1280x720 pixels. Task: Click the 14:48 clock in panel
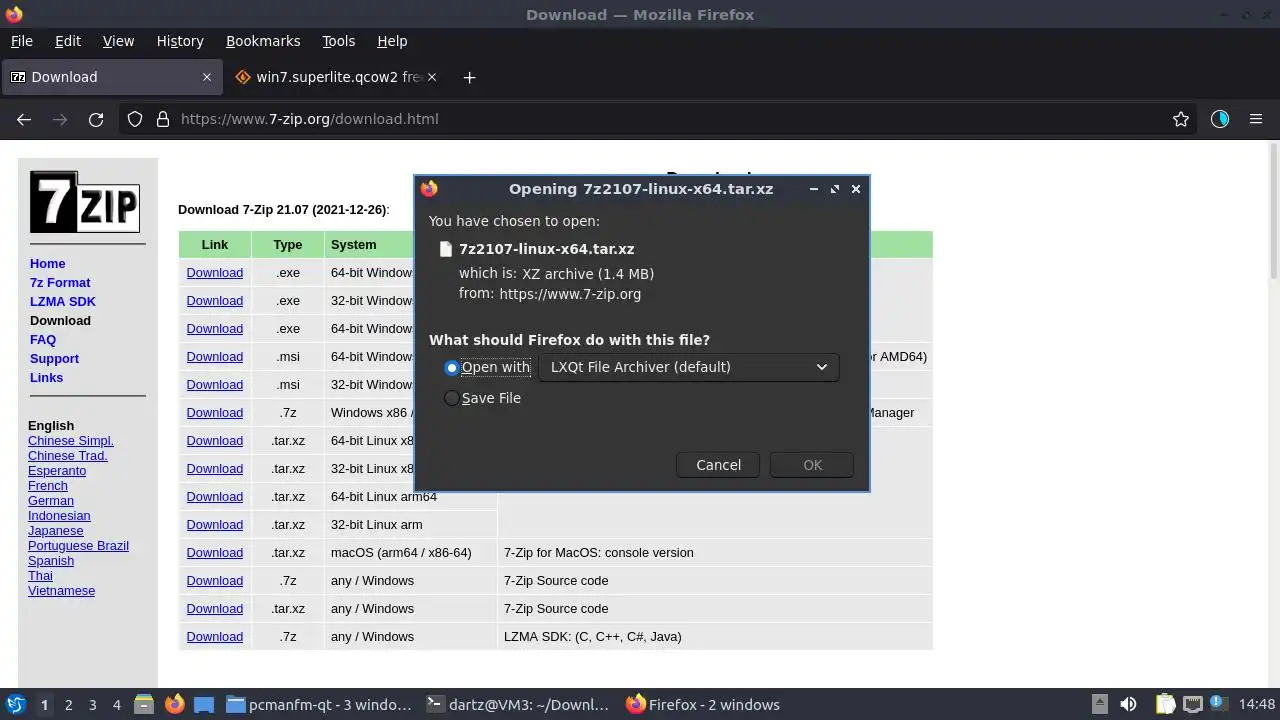tap(1257, 705)
